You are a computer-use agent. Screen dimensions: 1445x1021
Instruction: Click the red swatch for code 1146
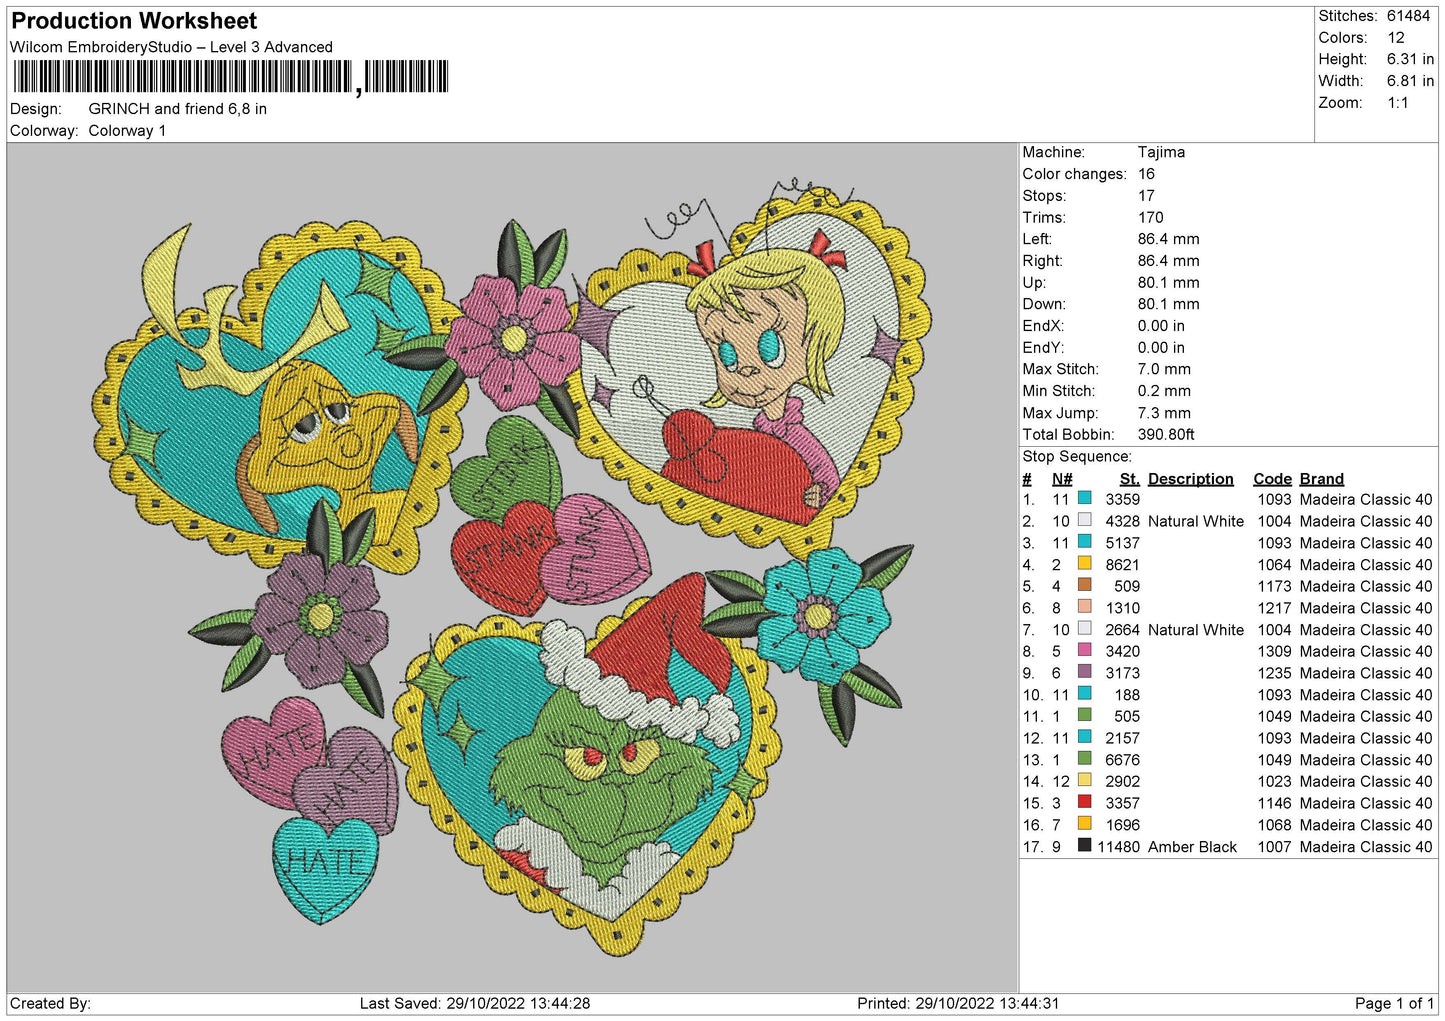[1084, 802]
